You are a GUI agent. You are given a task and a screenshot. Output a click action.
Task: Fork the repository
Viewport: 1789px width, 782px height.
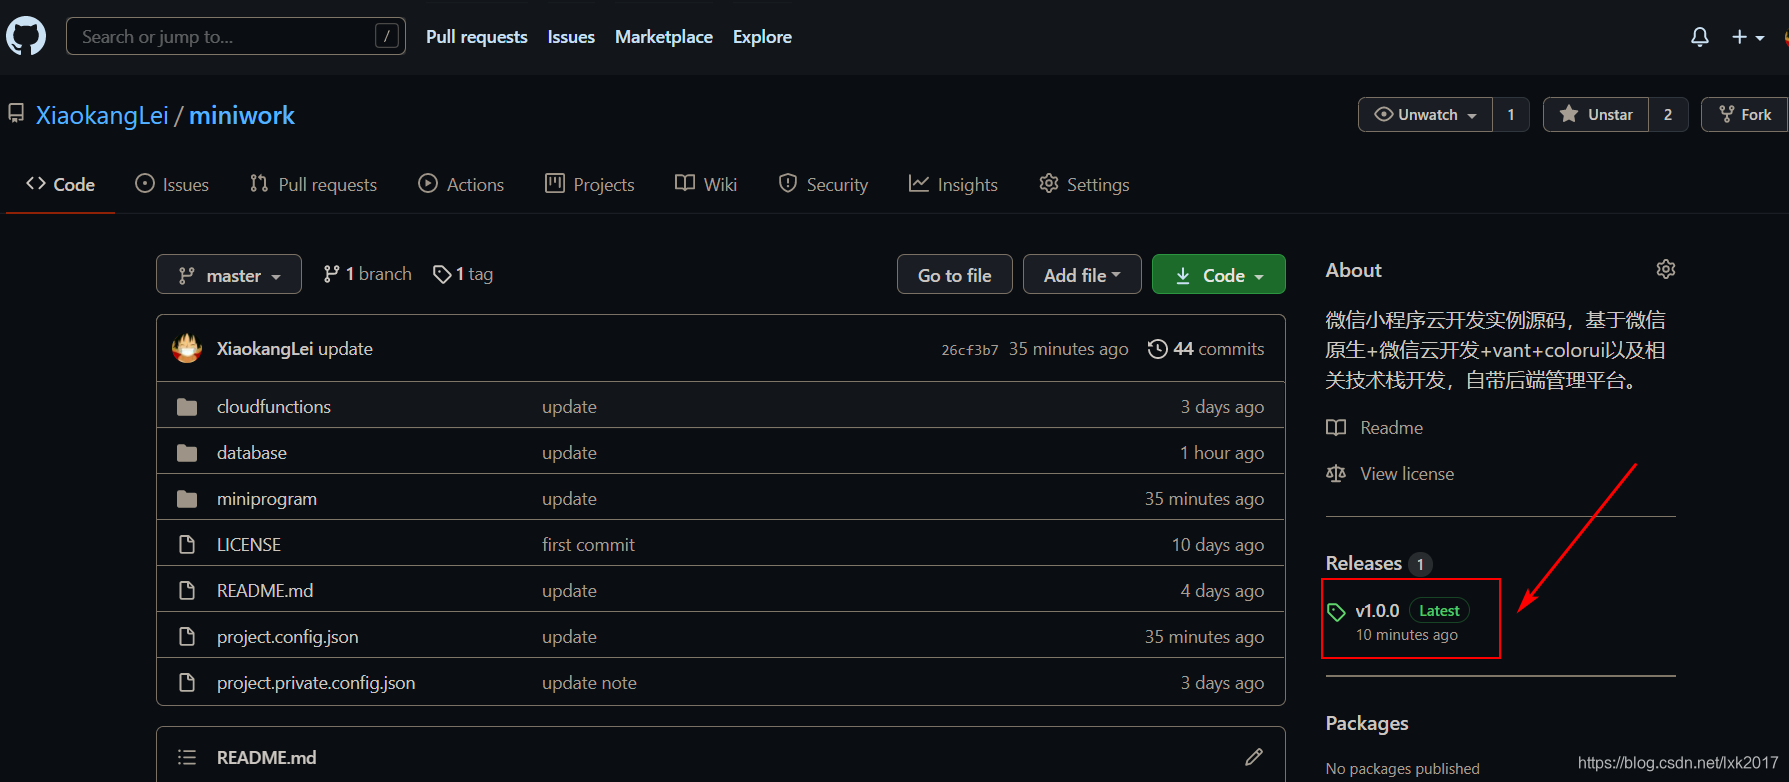click(x=1745, y=115)
